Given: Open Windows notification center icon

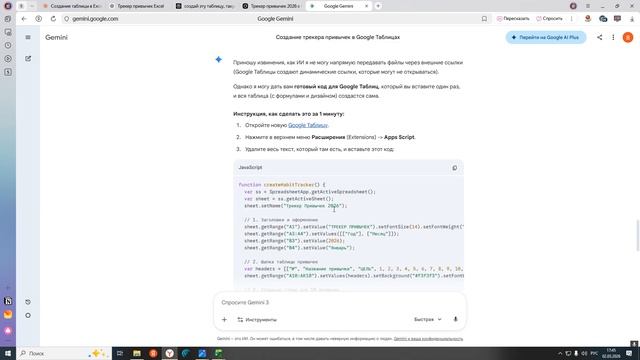Looking at the screenshot, I should pos(629,353).
